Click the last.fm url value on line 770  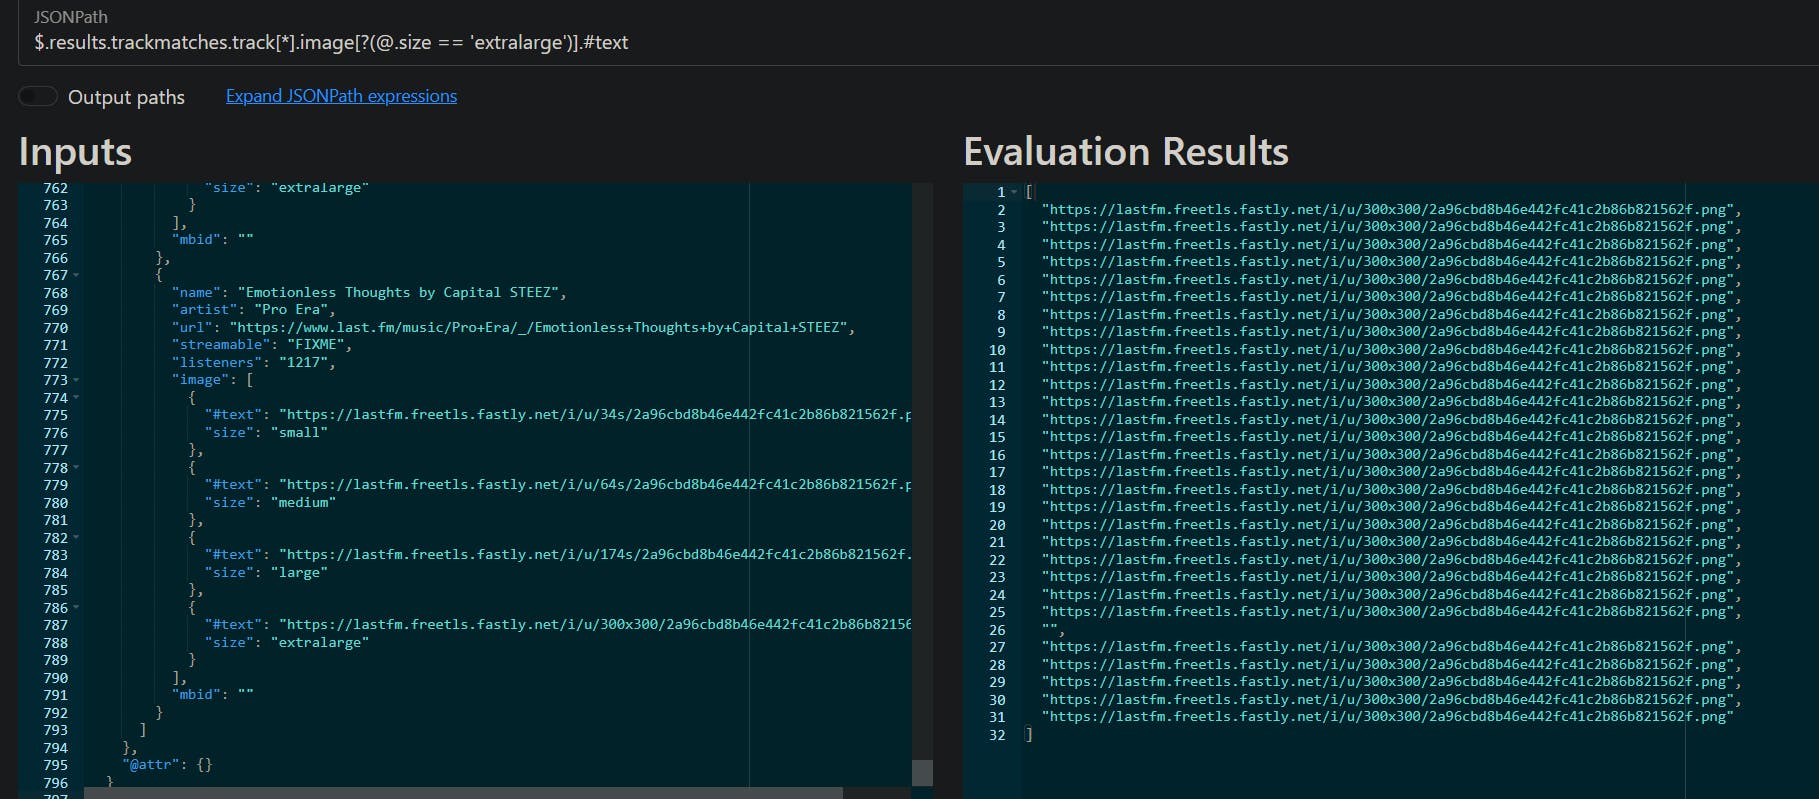pyautogui.click(x=541, y=328)
